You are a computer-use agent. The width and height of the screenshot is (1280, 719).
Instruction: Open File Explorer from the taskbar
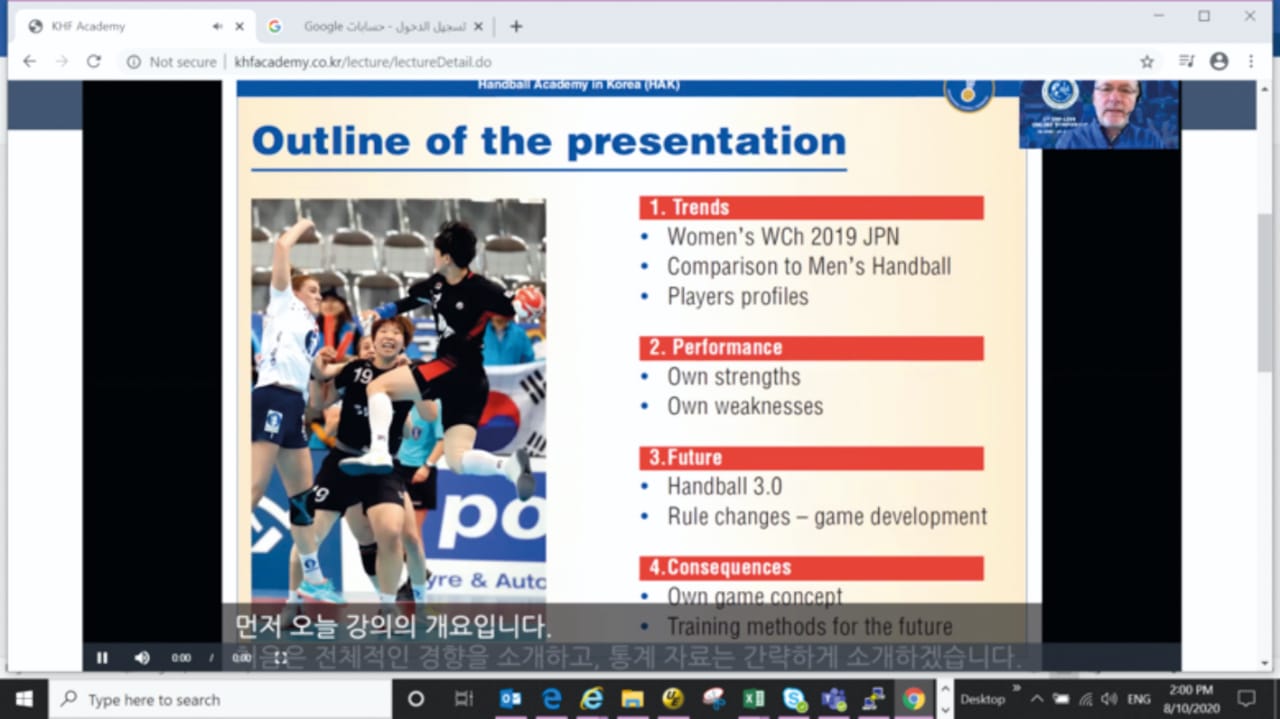(632, 699)
